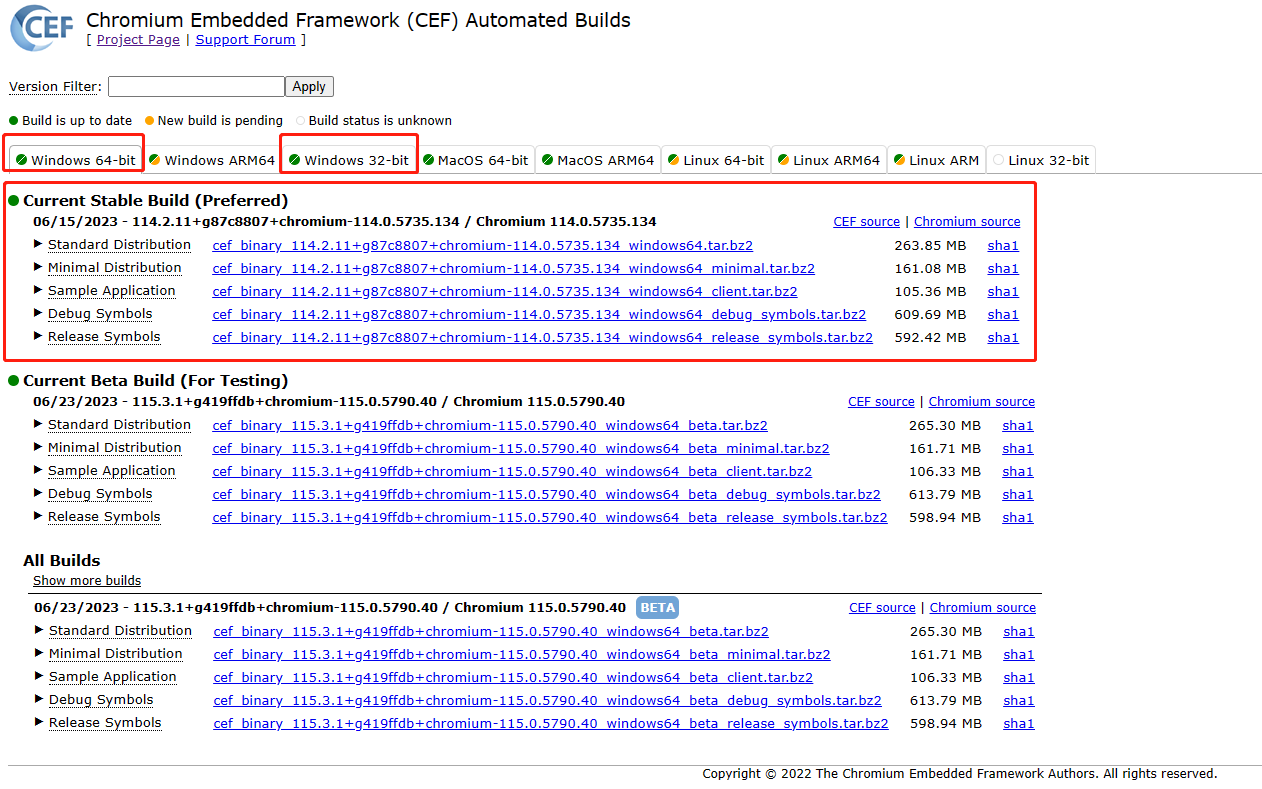The width and height of the screenshot is (1262, 789).
Task: Switch to the Linux ARM tab
Action: pos(936,160)
